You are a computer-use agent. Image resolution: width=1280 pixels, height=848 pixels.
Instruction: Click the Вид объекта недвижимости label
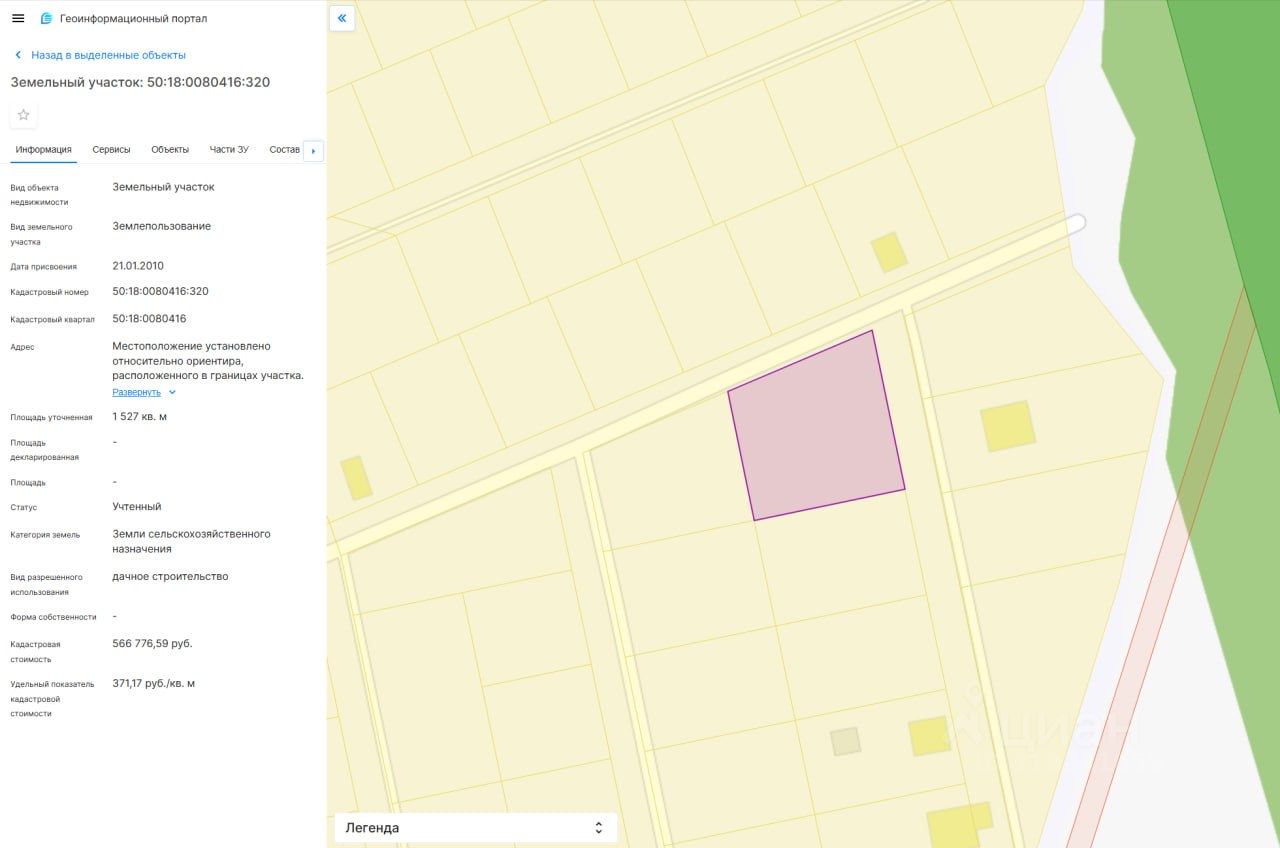tap(40, 194)
